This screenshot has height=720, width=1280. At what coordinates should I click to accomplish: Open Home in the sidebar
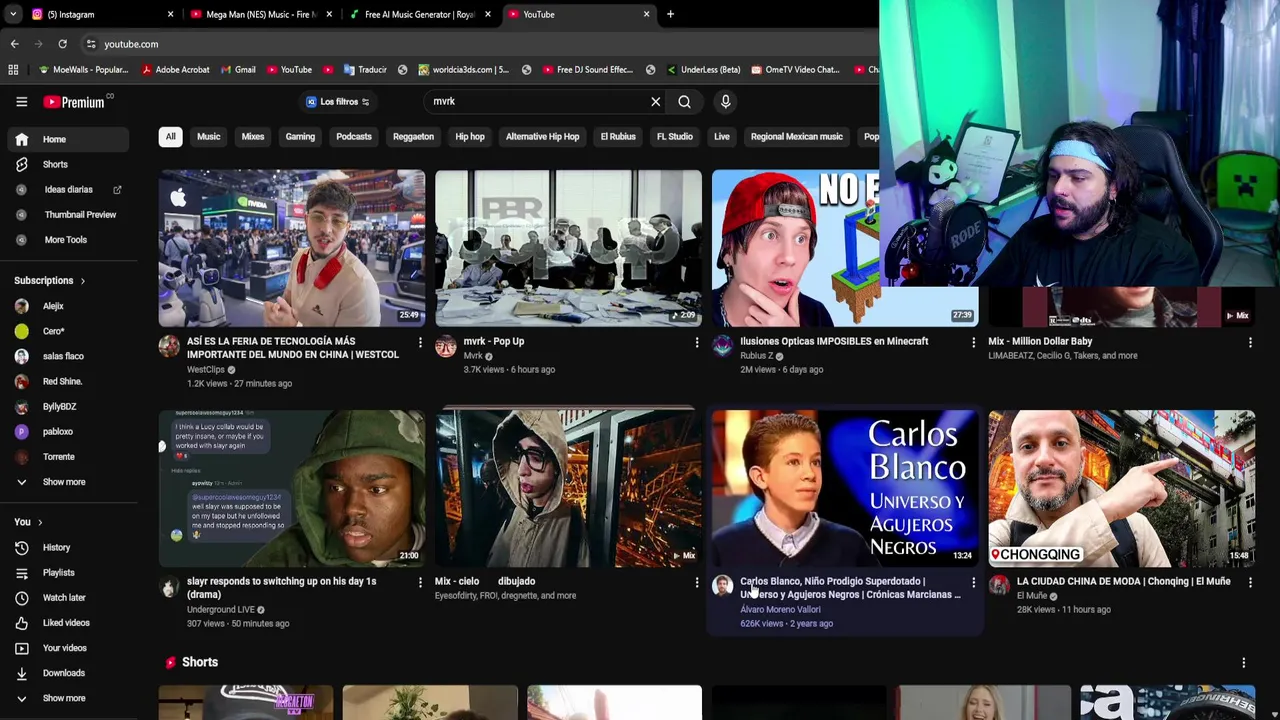pos(68,139)
